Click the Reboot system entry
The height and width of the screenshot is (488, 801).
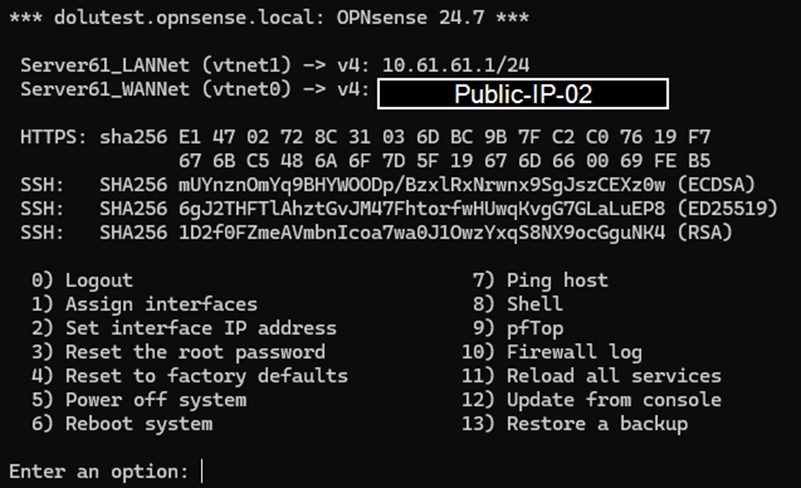pyautogui.click(x=122, y=425)
